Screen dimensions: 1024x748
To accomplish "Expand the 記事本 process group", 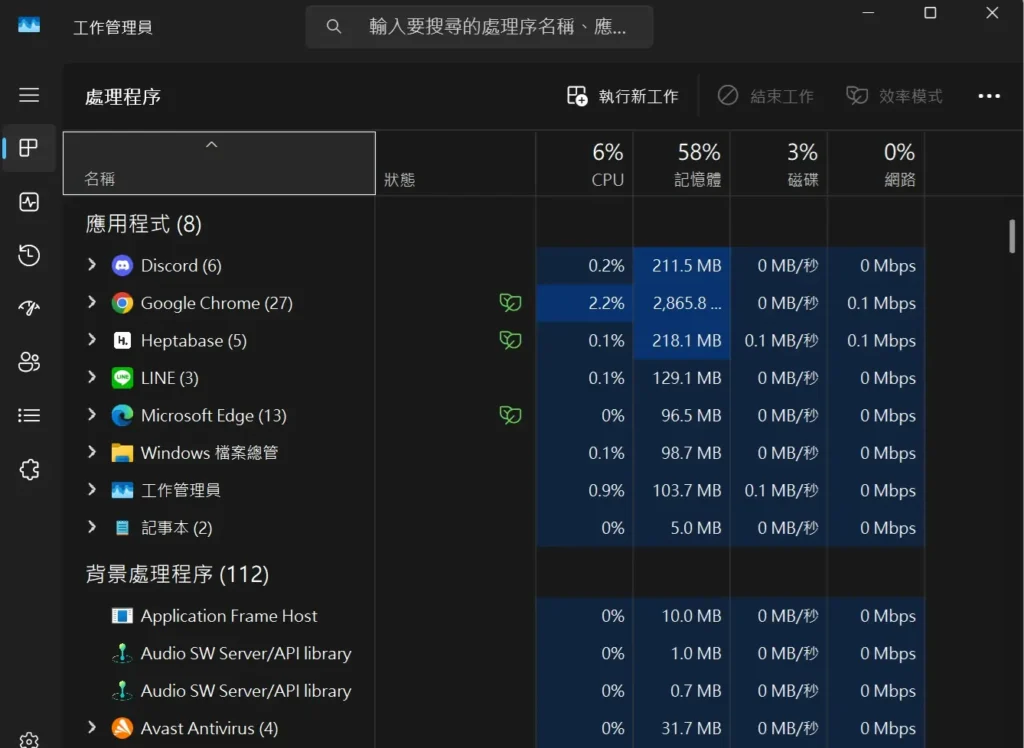I will pos(91,527).
